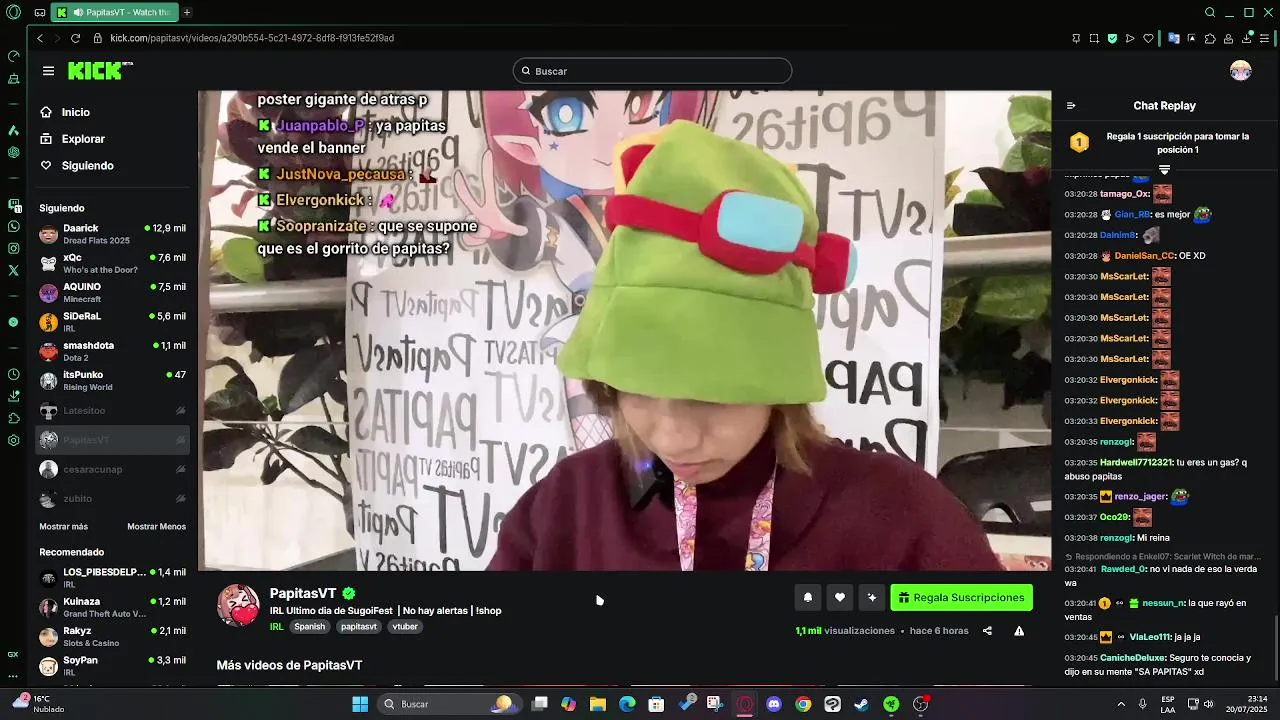Image resolution: width=1280 pixels, height=720 pixels.
Task: Click the pin icon in address bar
Action: (1076, 38)
